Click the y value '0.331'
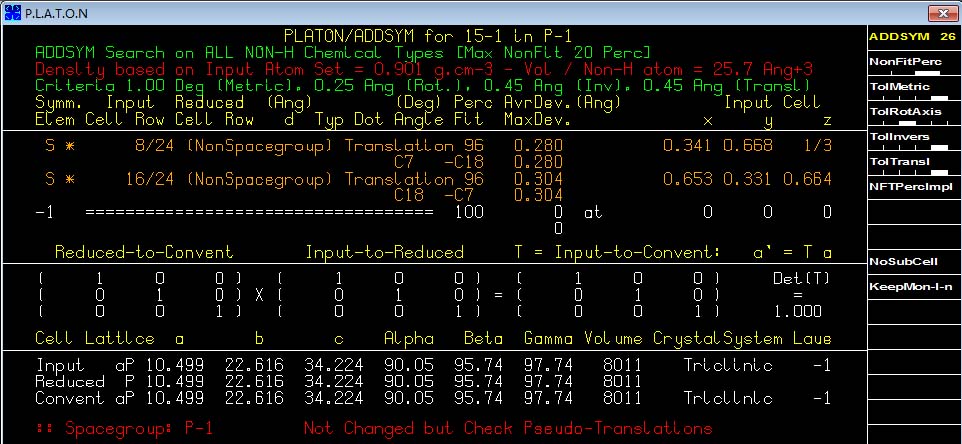Viewport: 962px width, 444px height. click(747, 179)
